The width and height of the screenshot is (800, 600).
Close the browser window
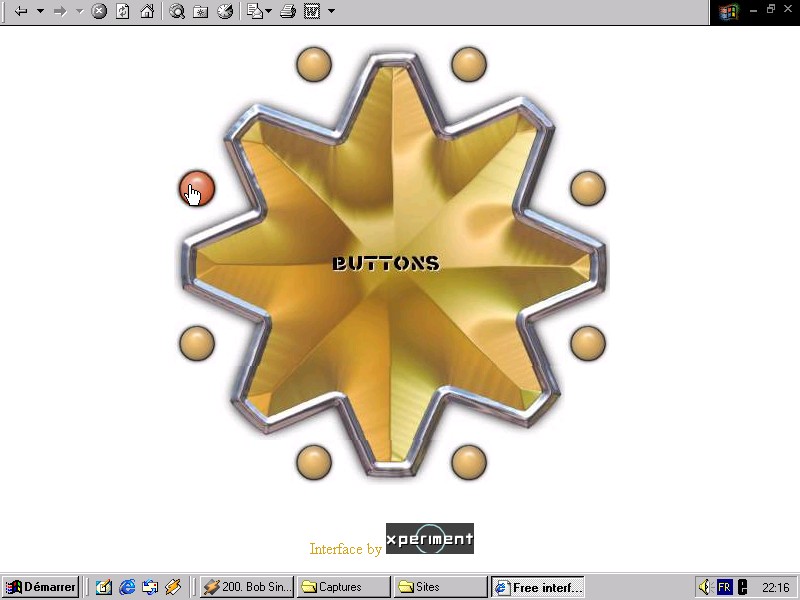pyautogui.click(x=788, y=9)
